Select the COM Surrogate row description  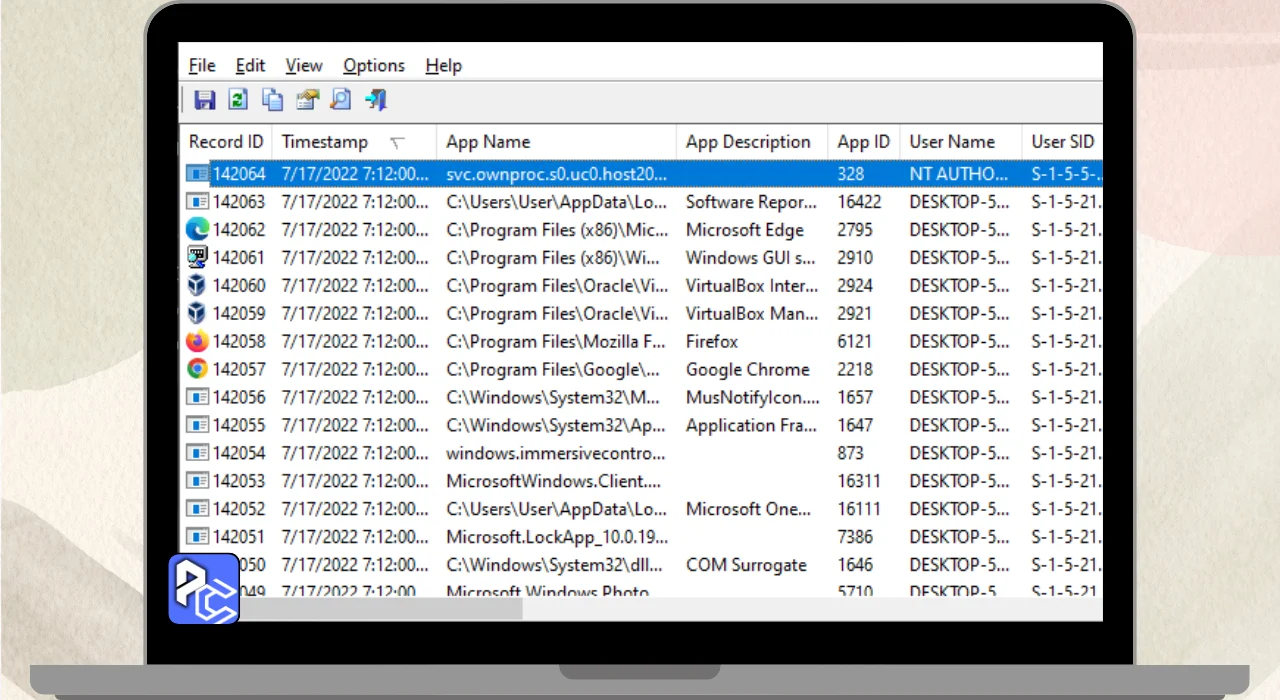[x=746, y=565]
